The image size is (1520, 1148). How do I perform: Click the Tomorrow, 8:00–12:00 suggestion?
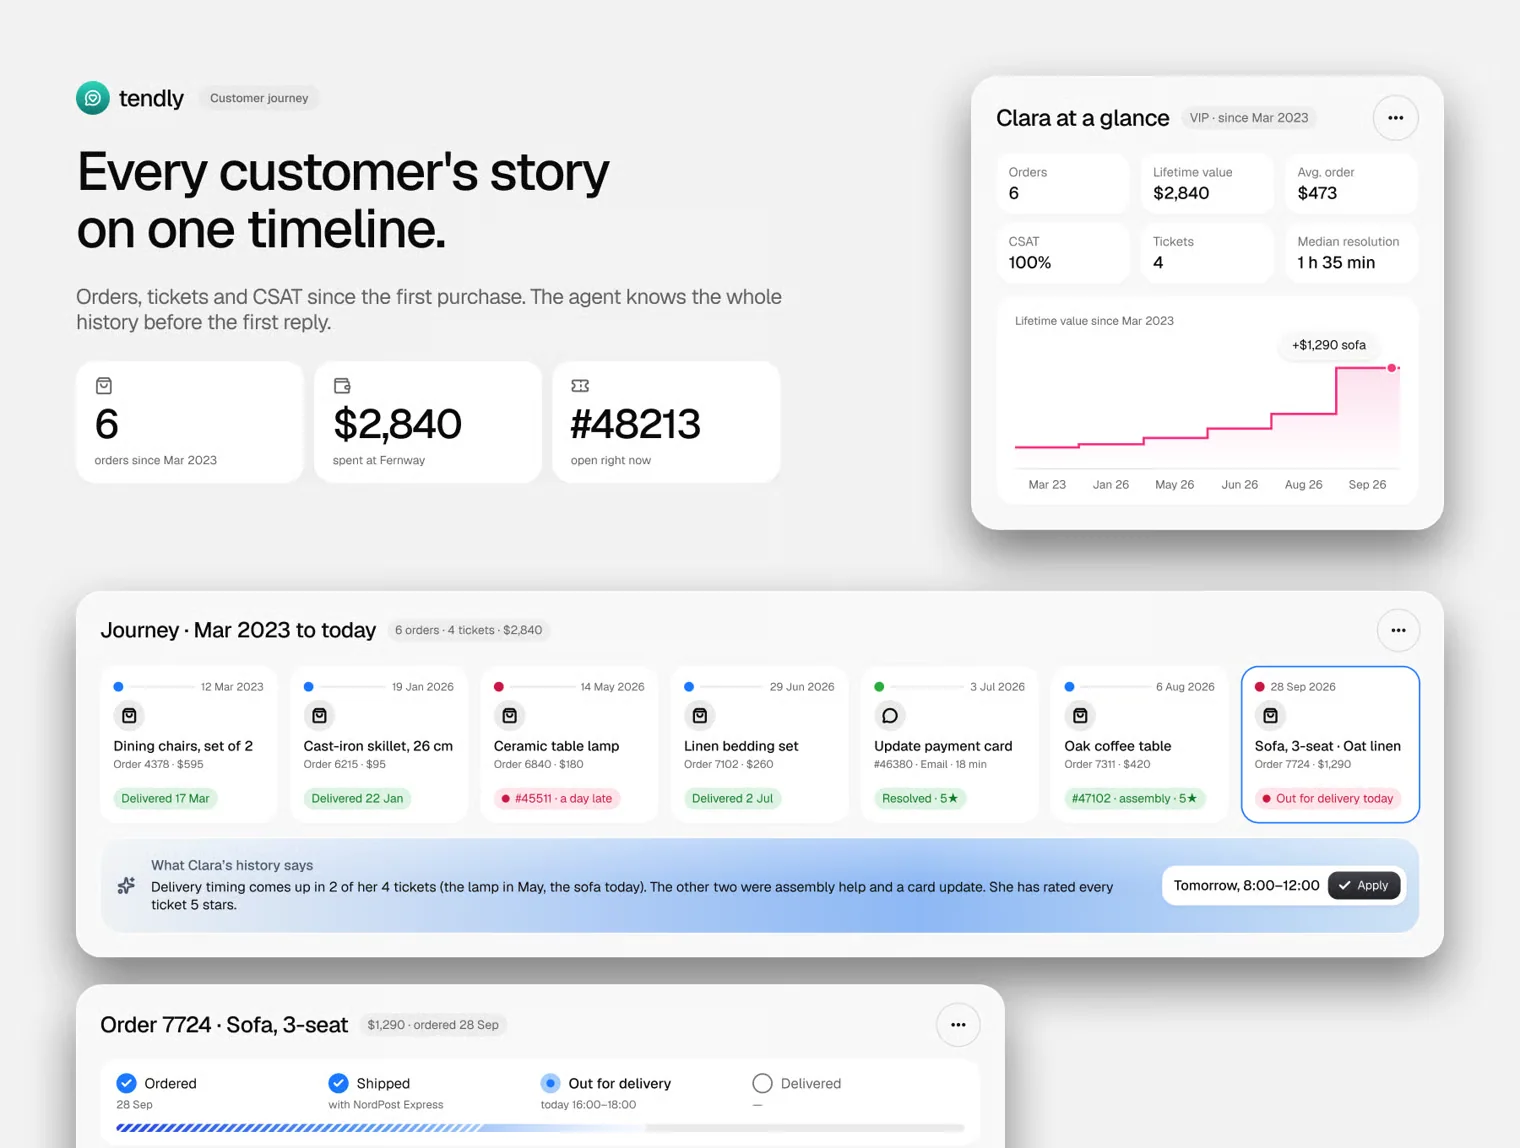(x=1246, y=886)
